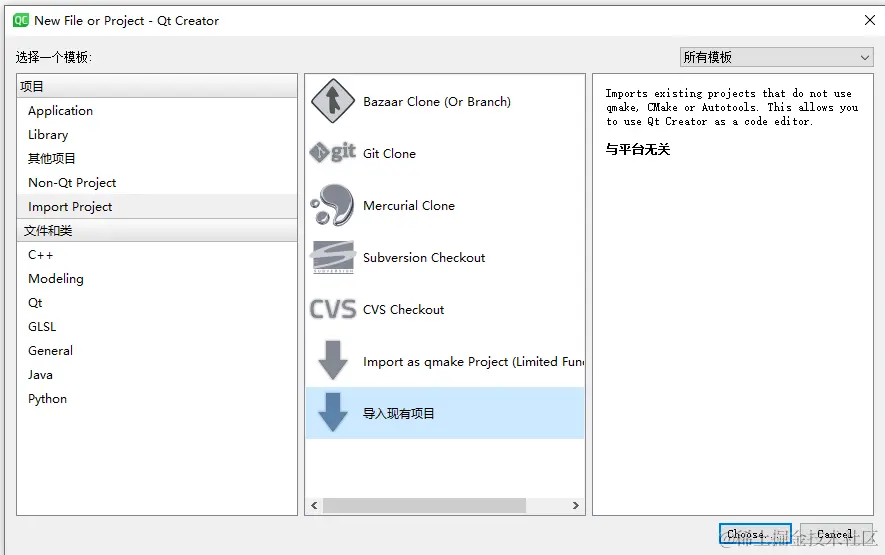Choose Bazaar Clone (Or Branch) template
The height and width of the screenshot is (555, 885).
(445, 102)
